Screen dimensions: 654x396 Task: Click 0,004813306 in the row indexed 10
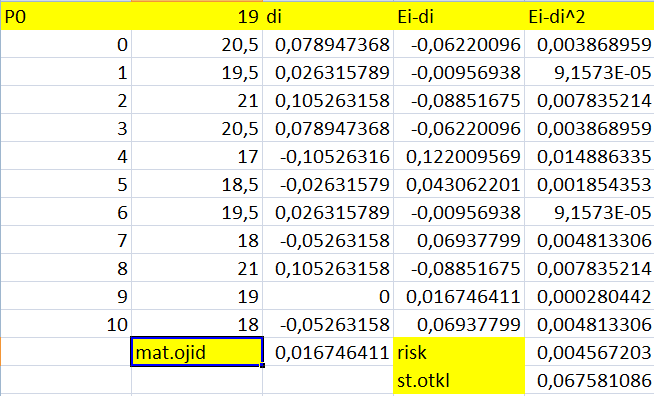(x=589, y=324)
